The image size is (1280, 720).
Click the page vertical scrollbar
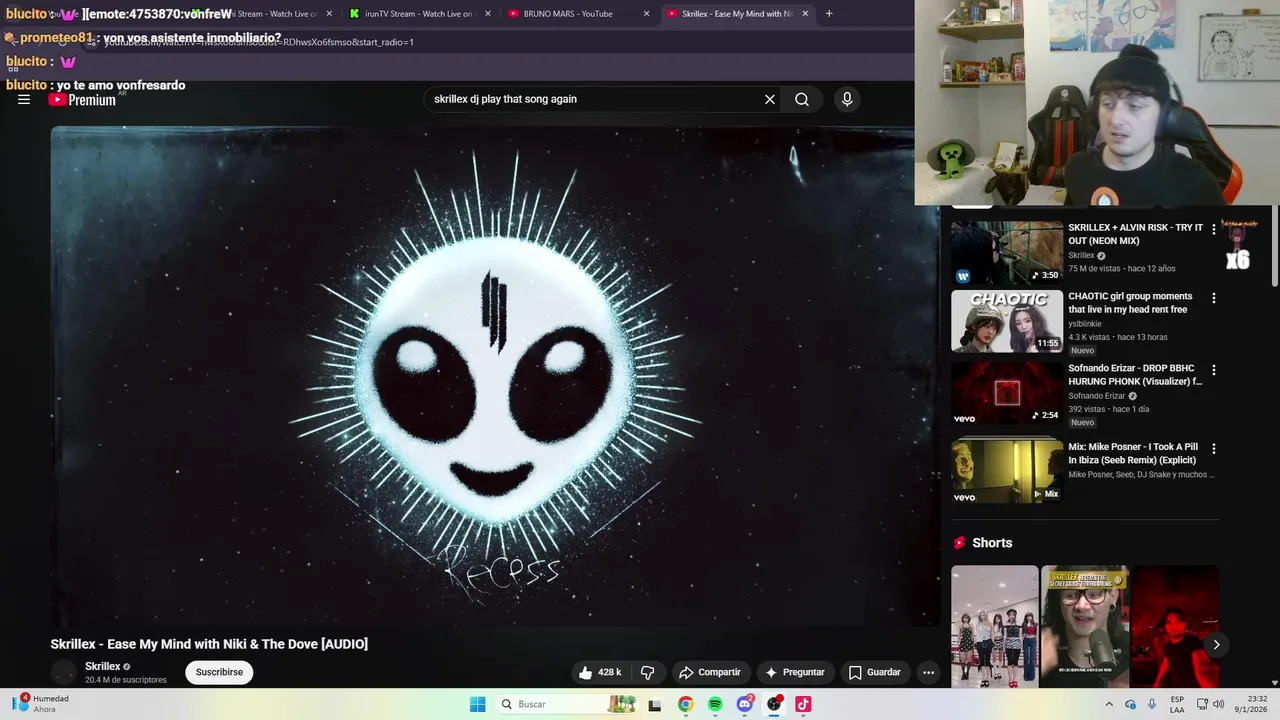pyautogui.click(x=1274, y=247)
